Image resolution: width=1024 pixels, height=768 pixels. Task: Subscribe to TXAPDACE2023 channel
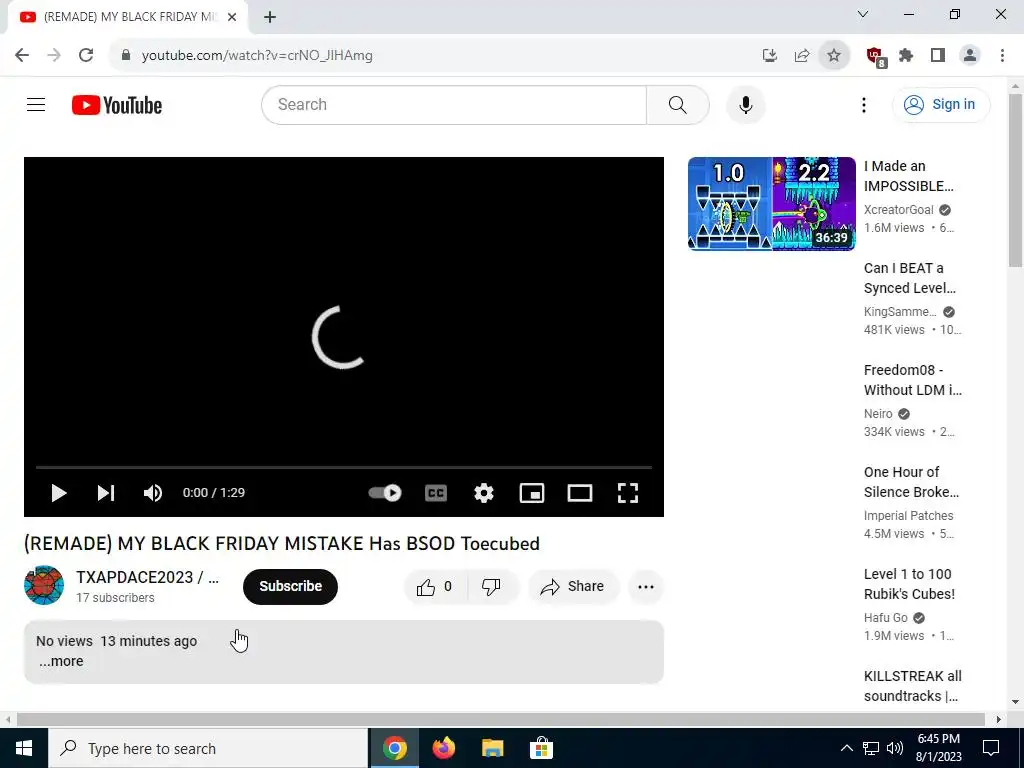290,586
